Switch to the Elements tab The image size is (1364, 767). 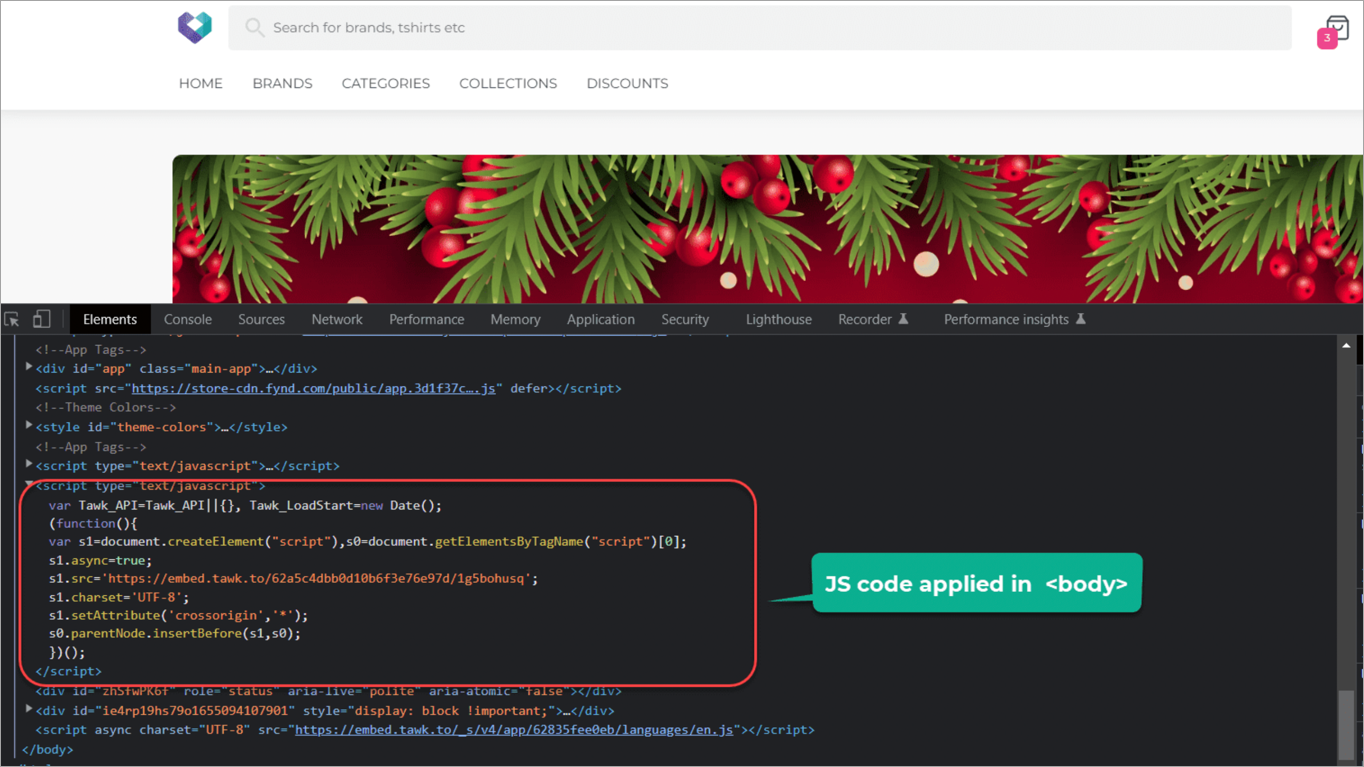click(110, 319)
